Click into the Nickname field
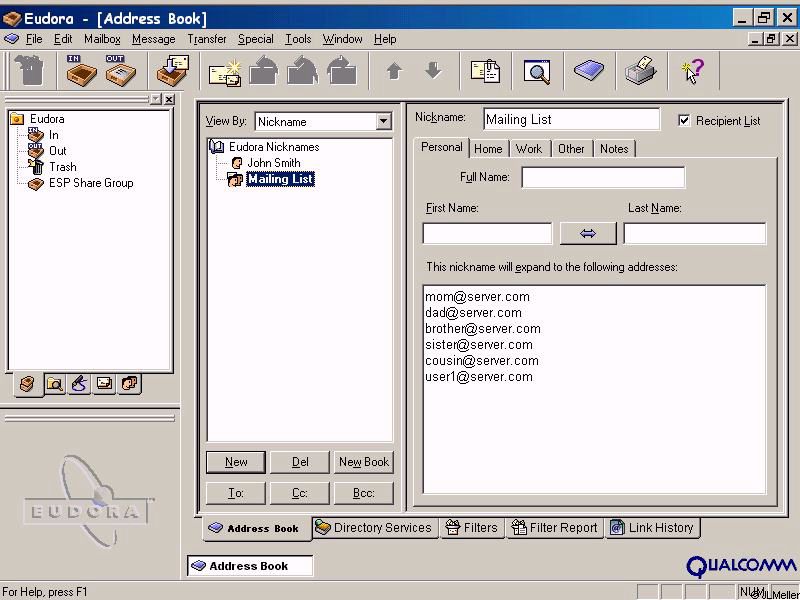The image size is (800, 600). 571,119
